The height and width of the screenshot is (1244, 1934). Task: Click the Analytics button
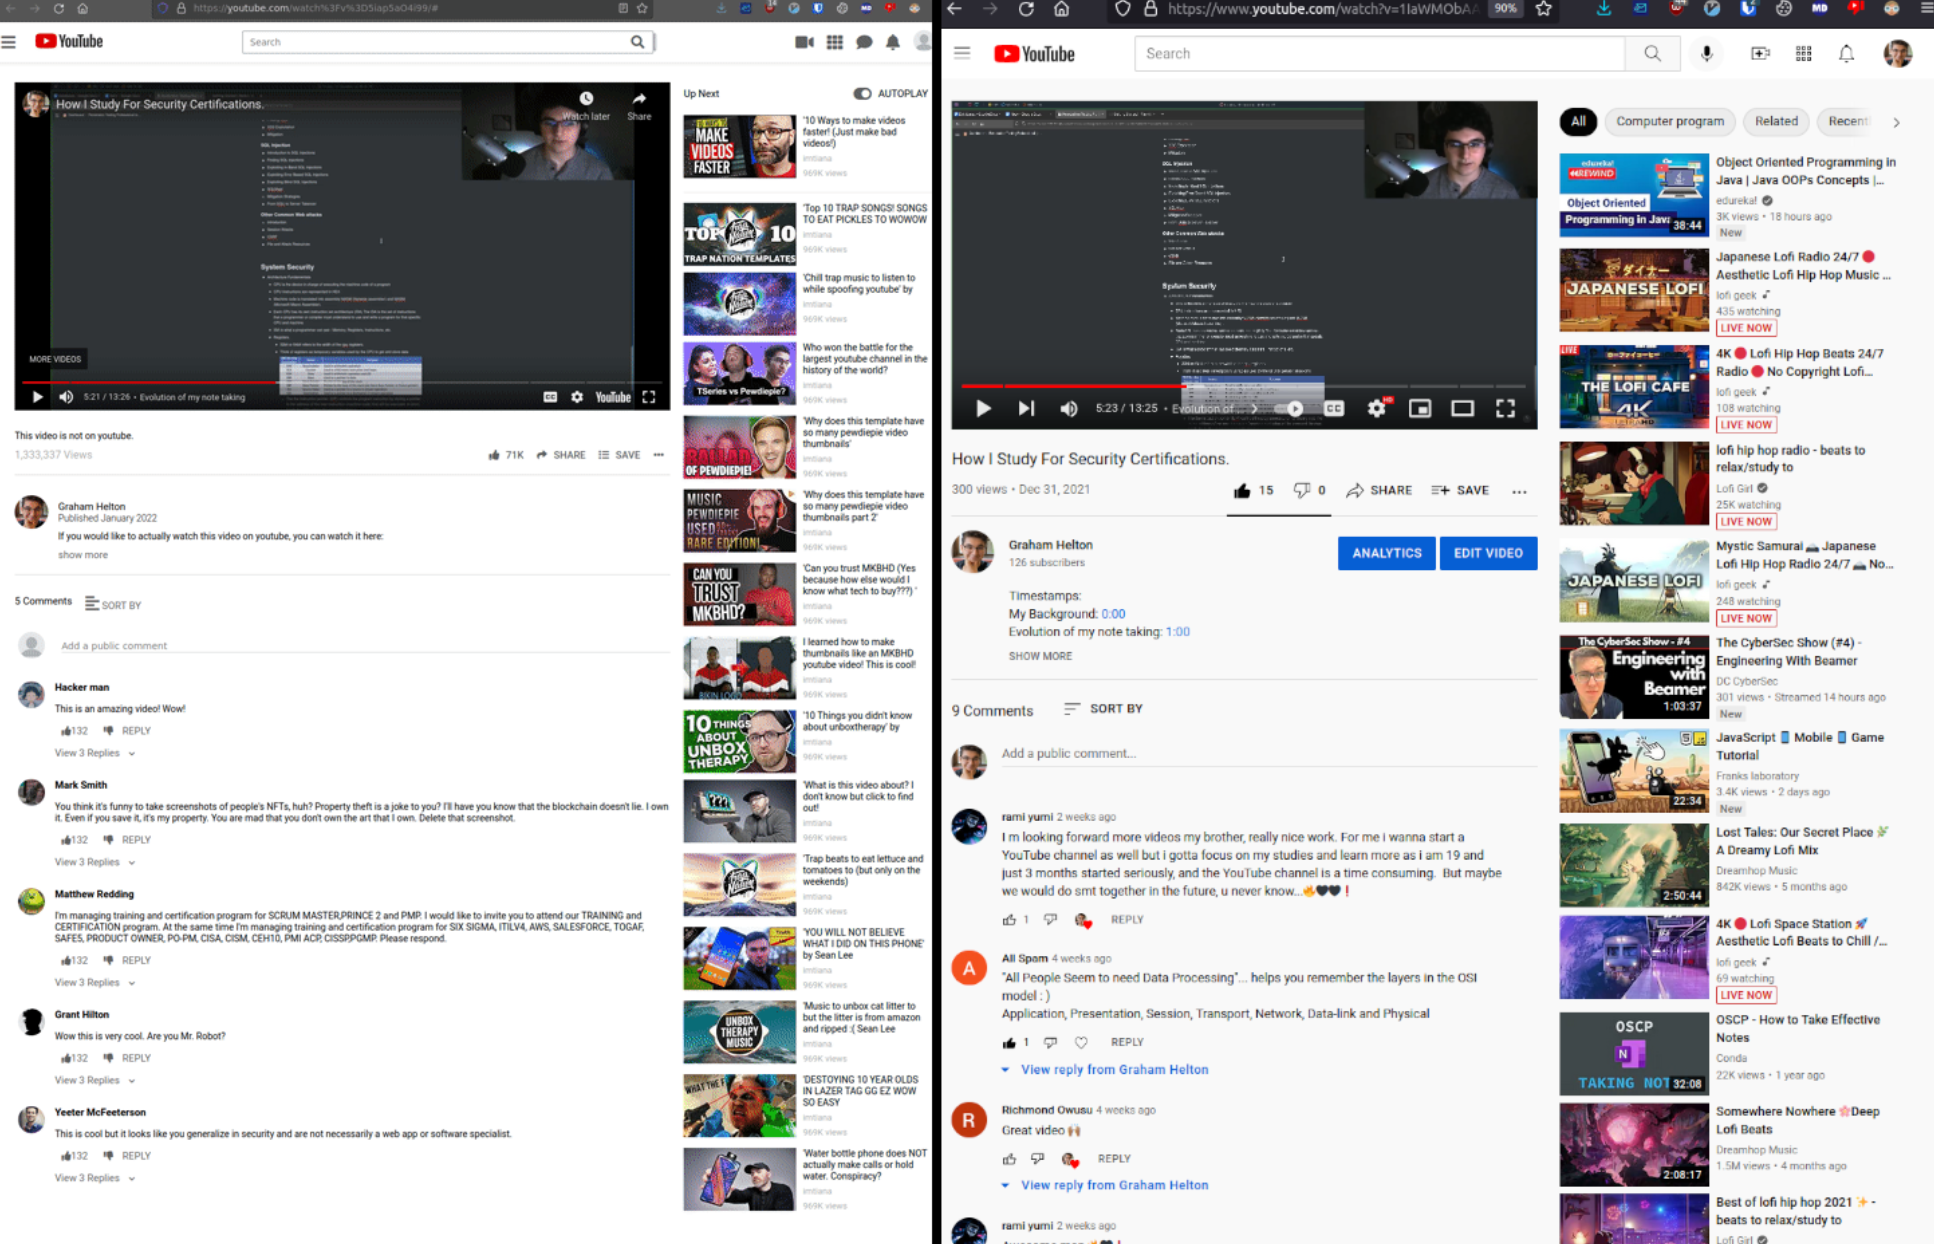pos(1386,553)
